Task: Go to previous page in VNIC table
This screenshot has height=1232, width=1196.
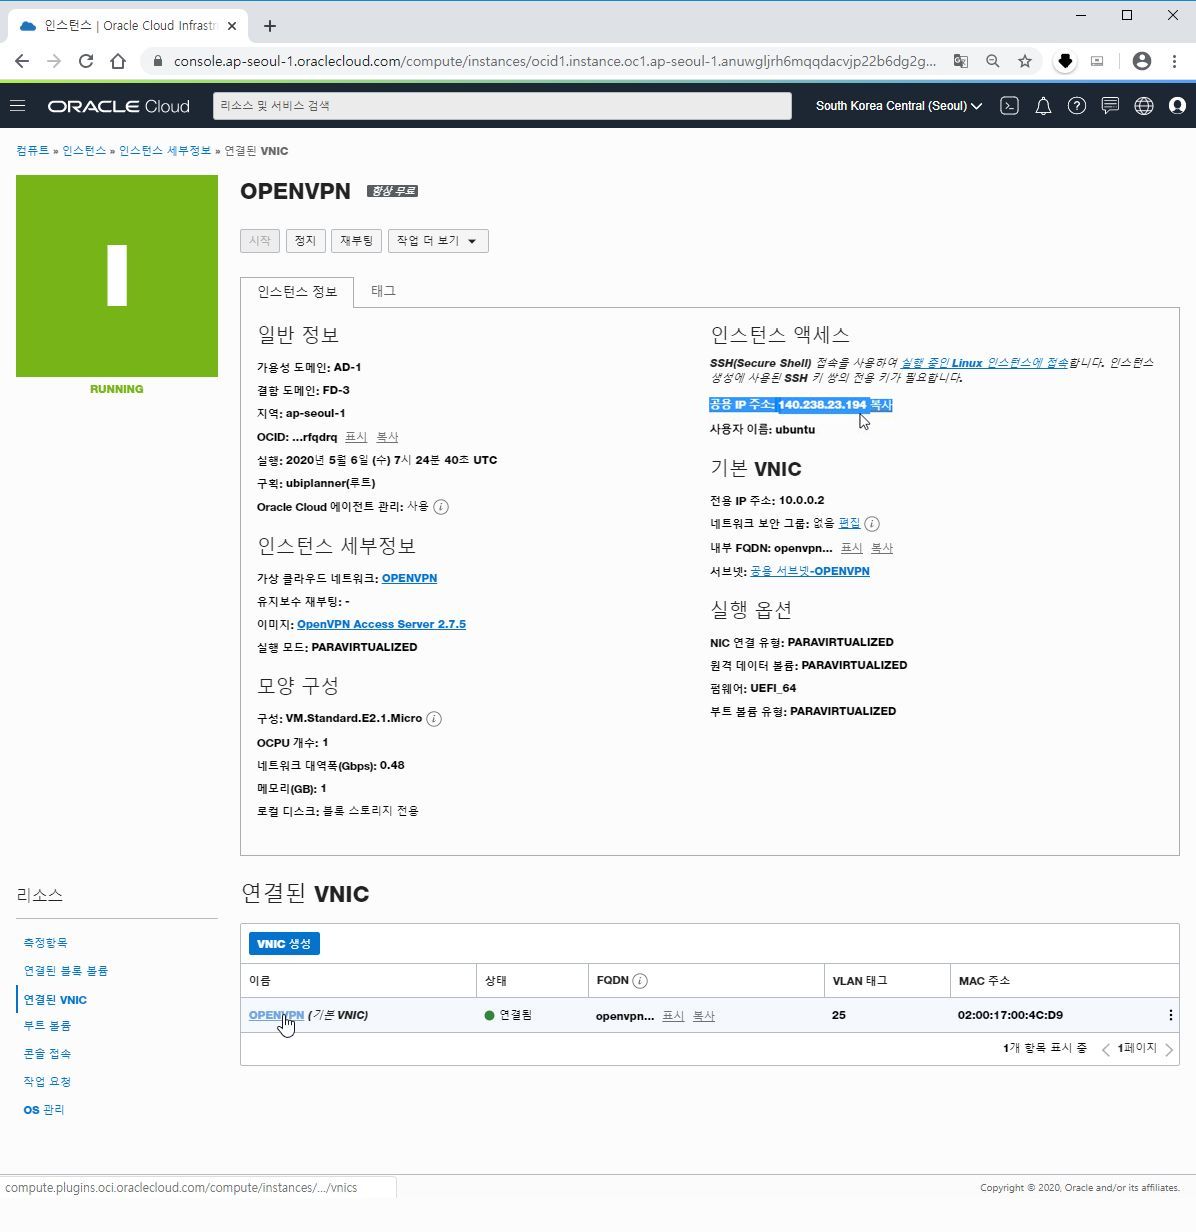Action: 1106,1049
